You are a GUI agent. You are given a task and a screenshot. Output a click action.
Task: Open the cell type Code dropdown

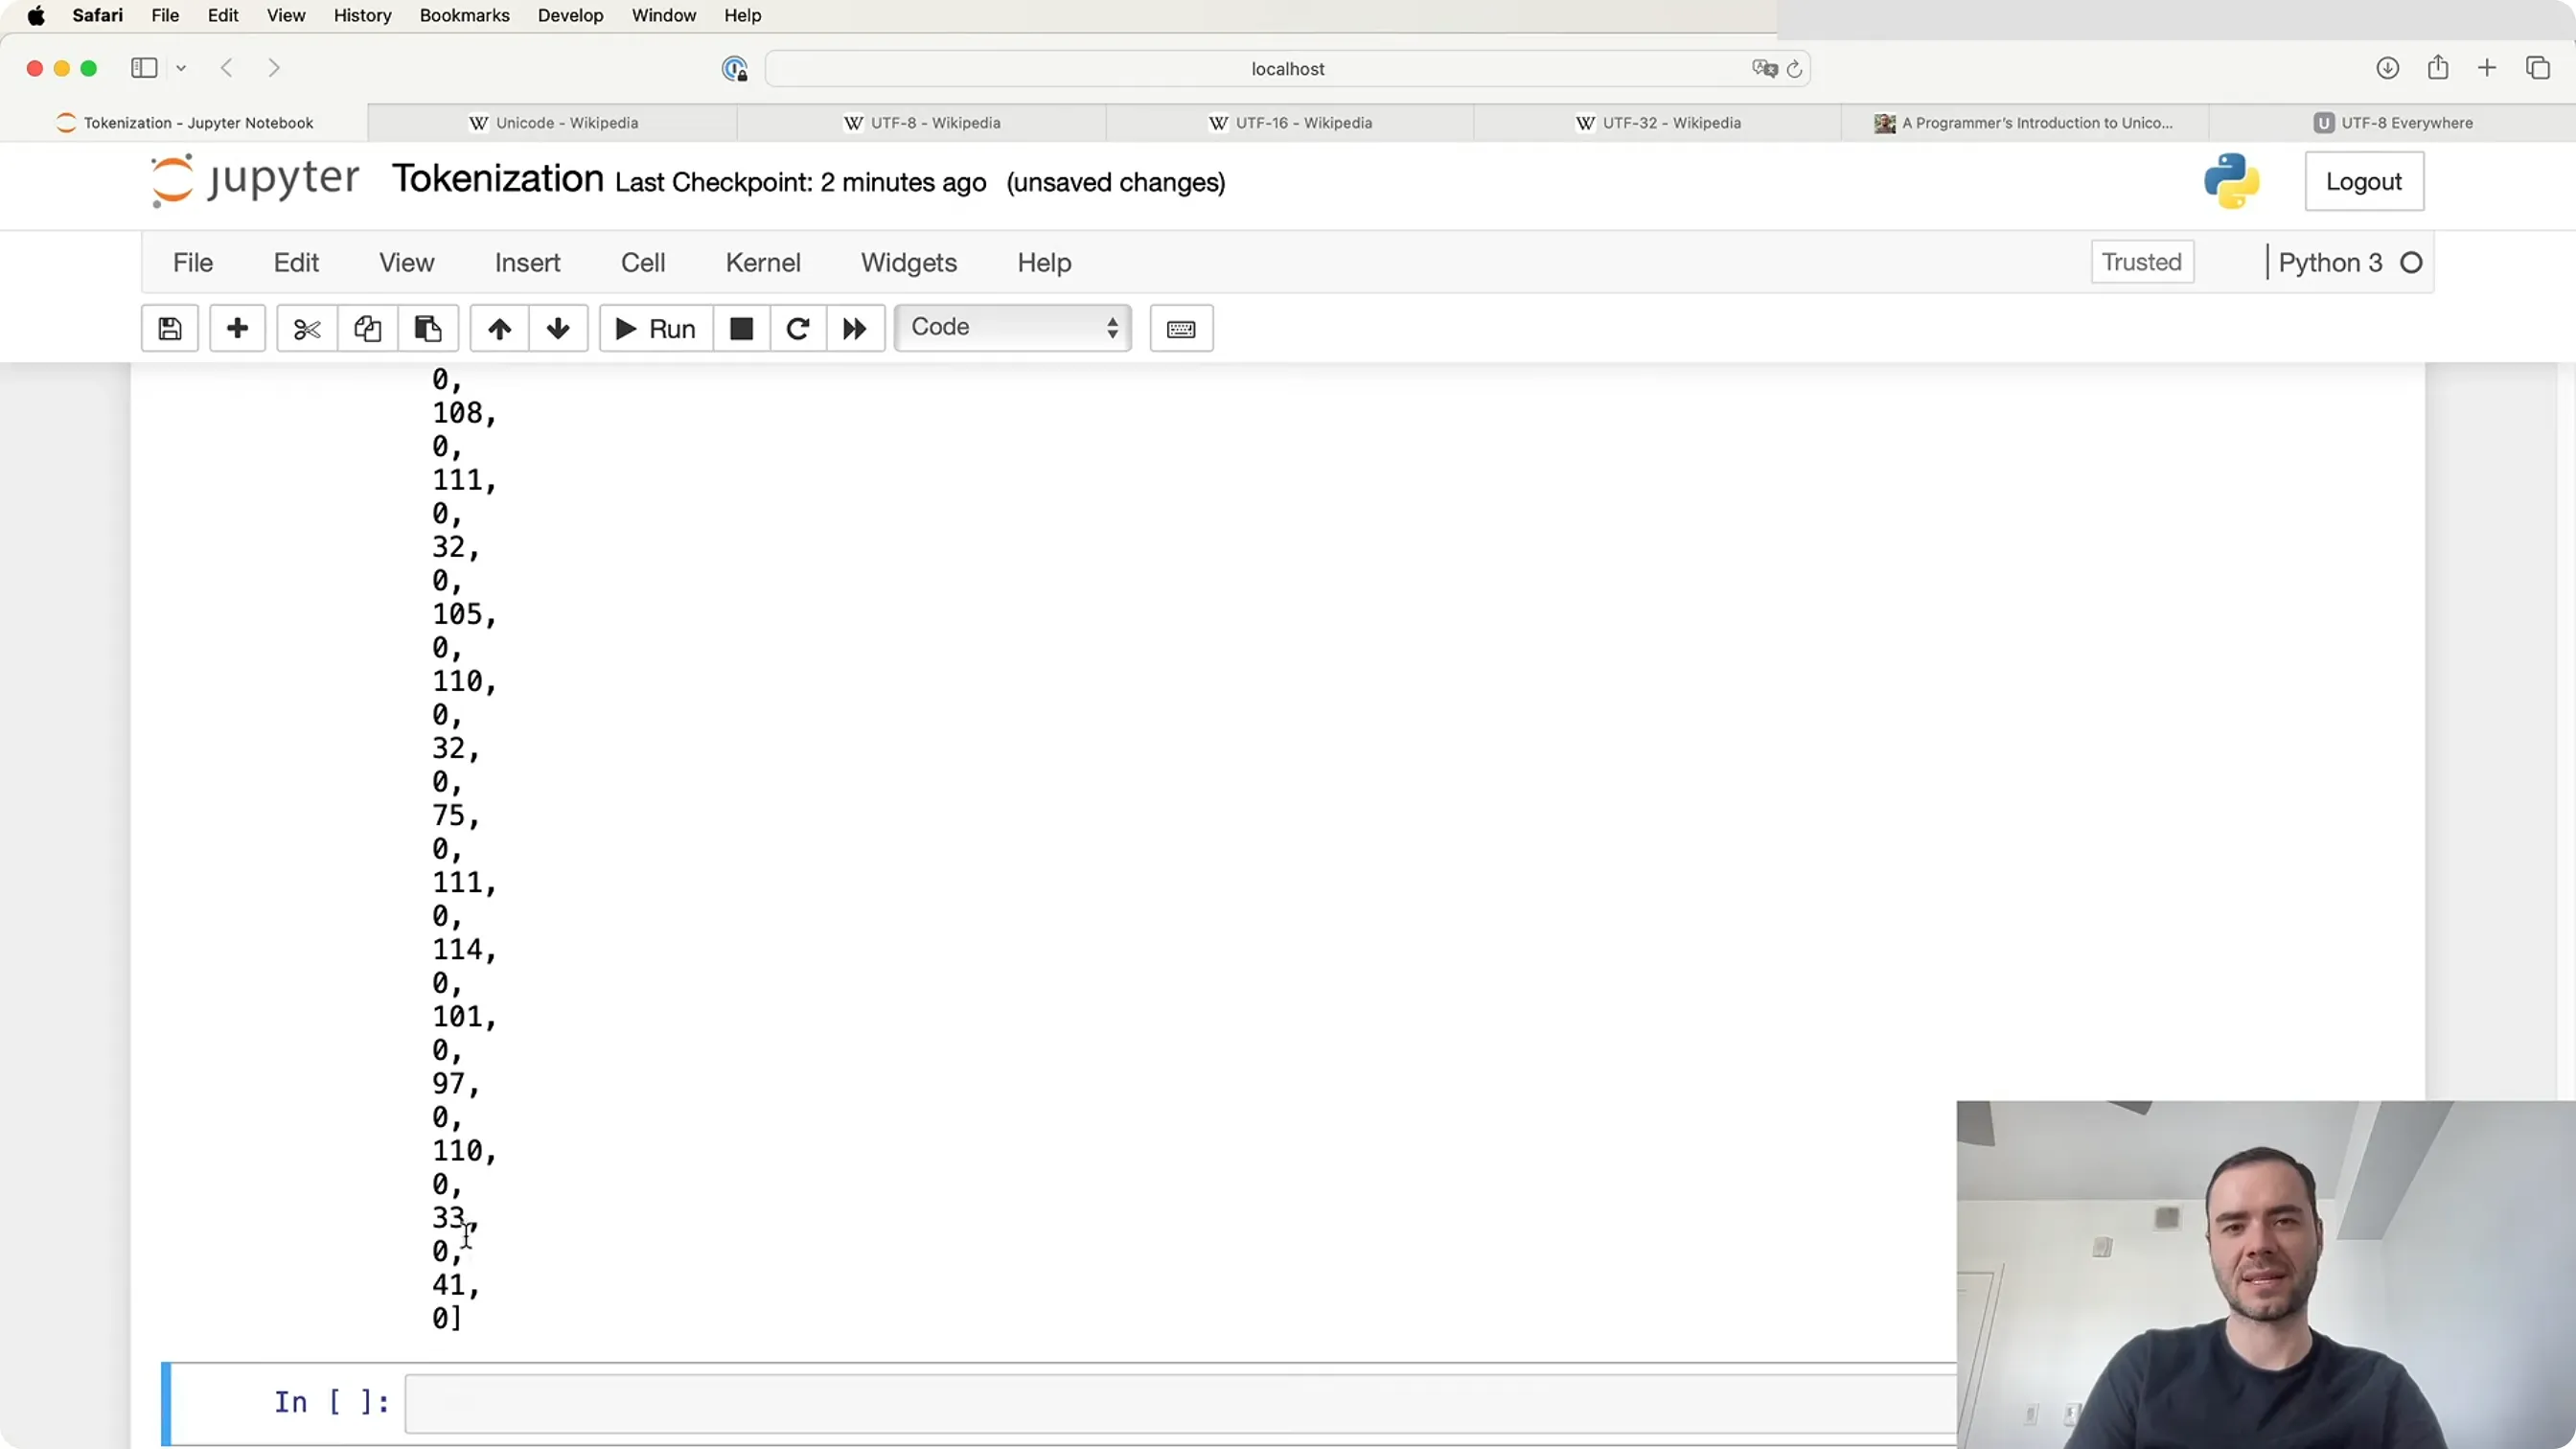pyautogui.click(x=1013, y=327)
